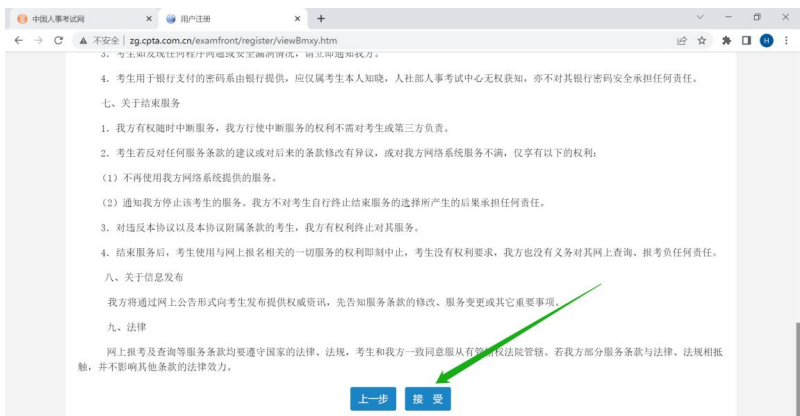Open Chrome's three-dot menu

786,41
